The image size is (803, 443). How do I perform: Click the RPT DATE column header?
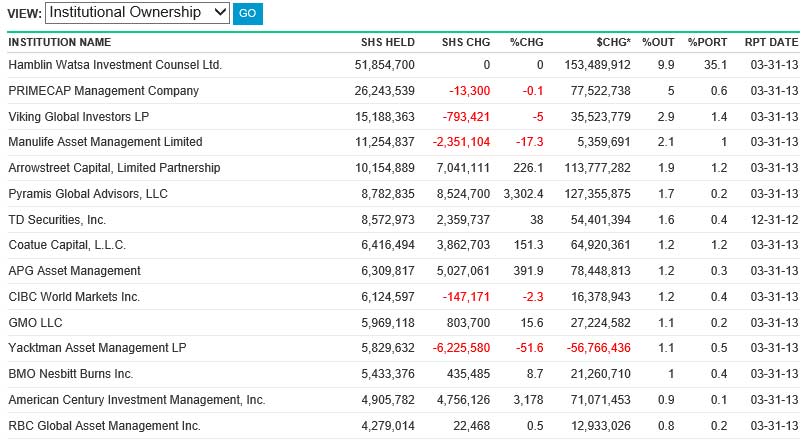pos(771,43)
